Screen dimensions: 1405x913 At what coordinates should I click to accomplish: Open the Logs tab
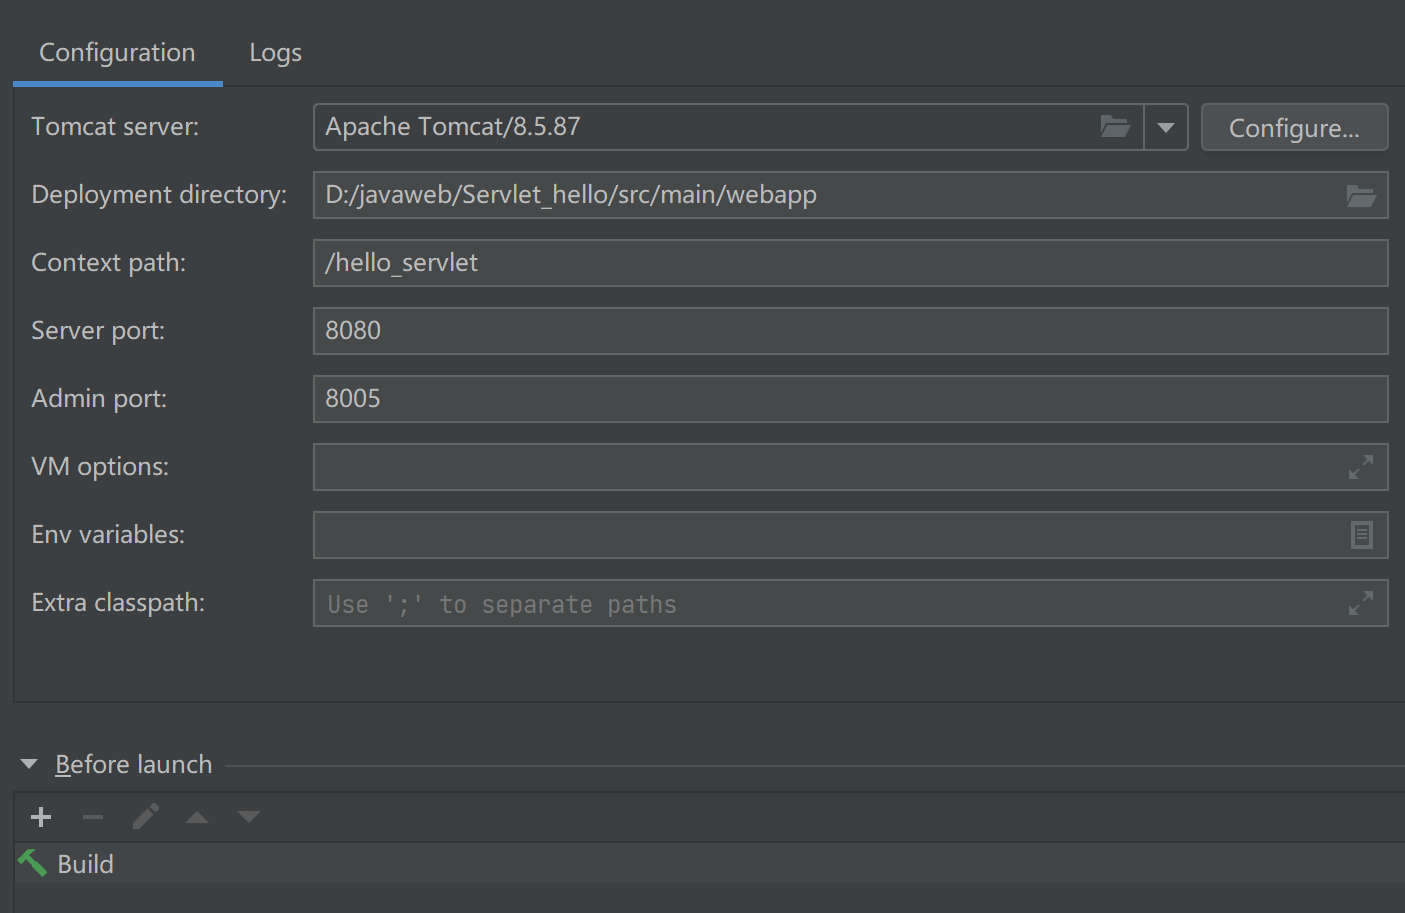(275, 53)
